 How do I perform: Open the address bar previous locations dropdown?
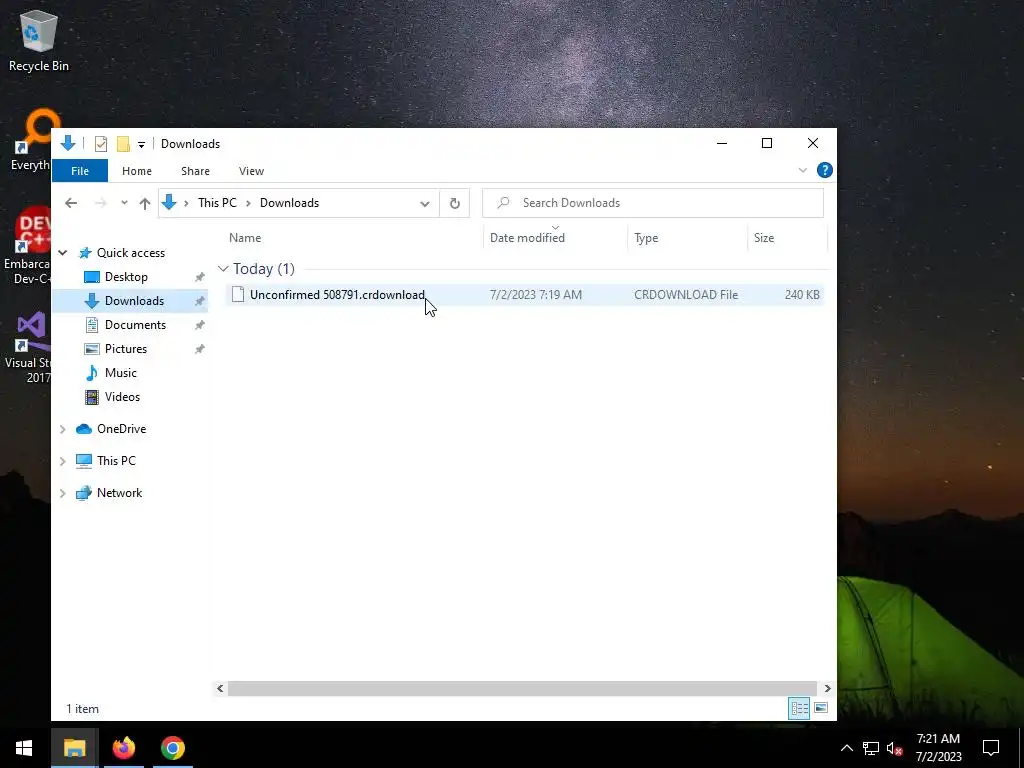coord(424,204)
